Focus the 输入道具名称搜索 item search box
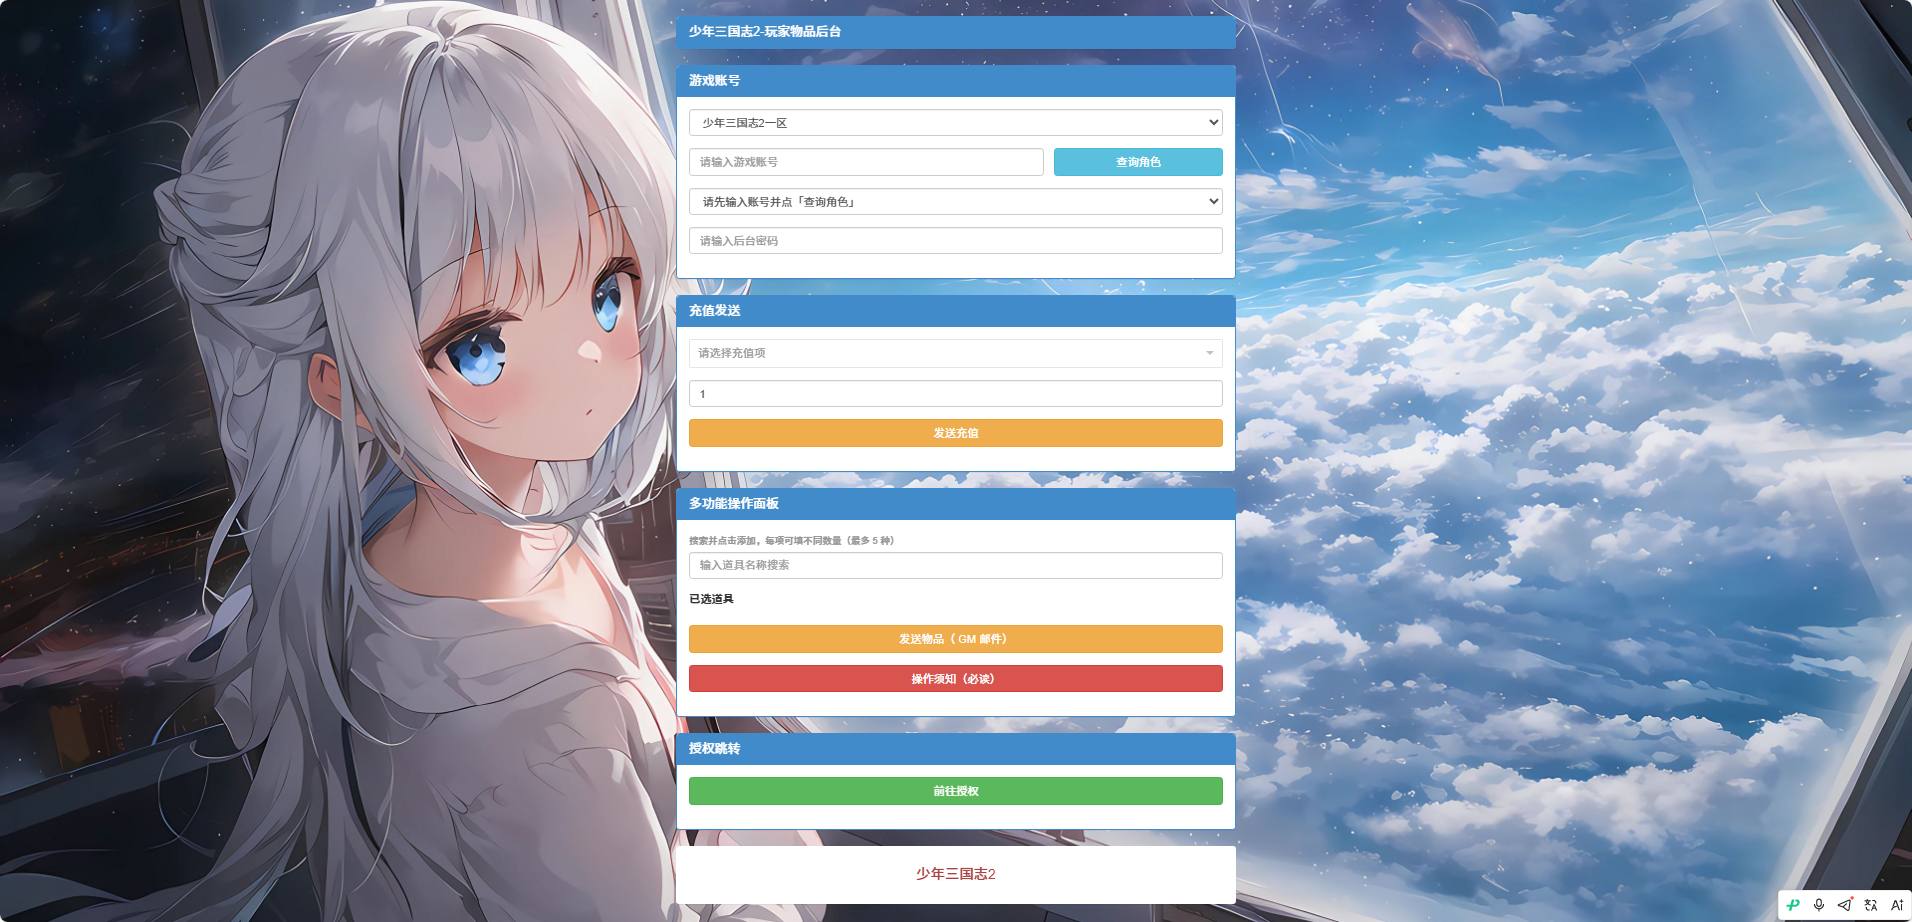The image size is (1912, 922). 955,565
